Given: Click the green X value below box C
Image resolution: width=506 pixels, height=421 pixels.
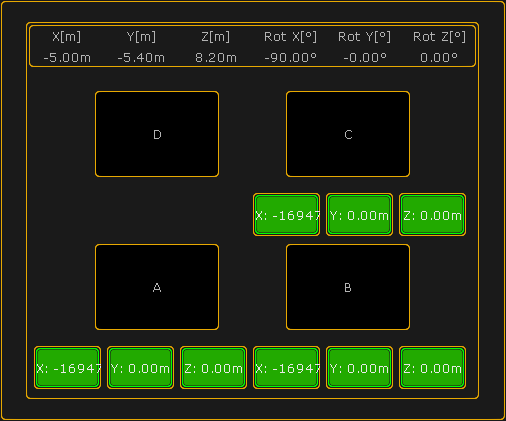Looking at the screenshot, I should 286,215.
